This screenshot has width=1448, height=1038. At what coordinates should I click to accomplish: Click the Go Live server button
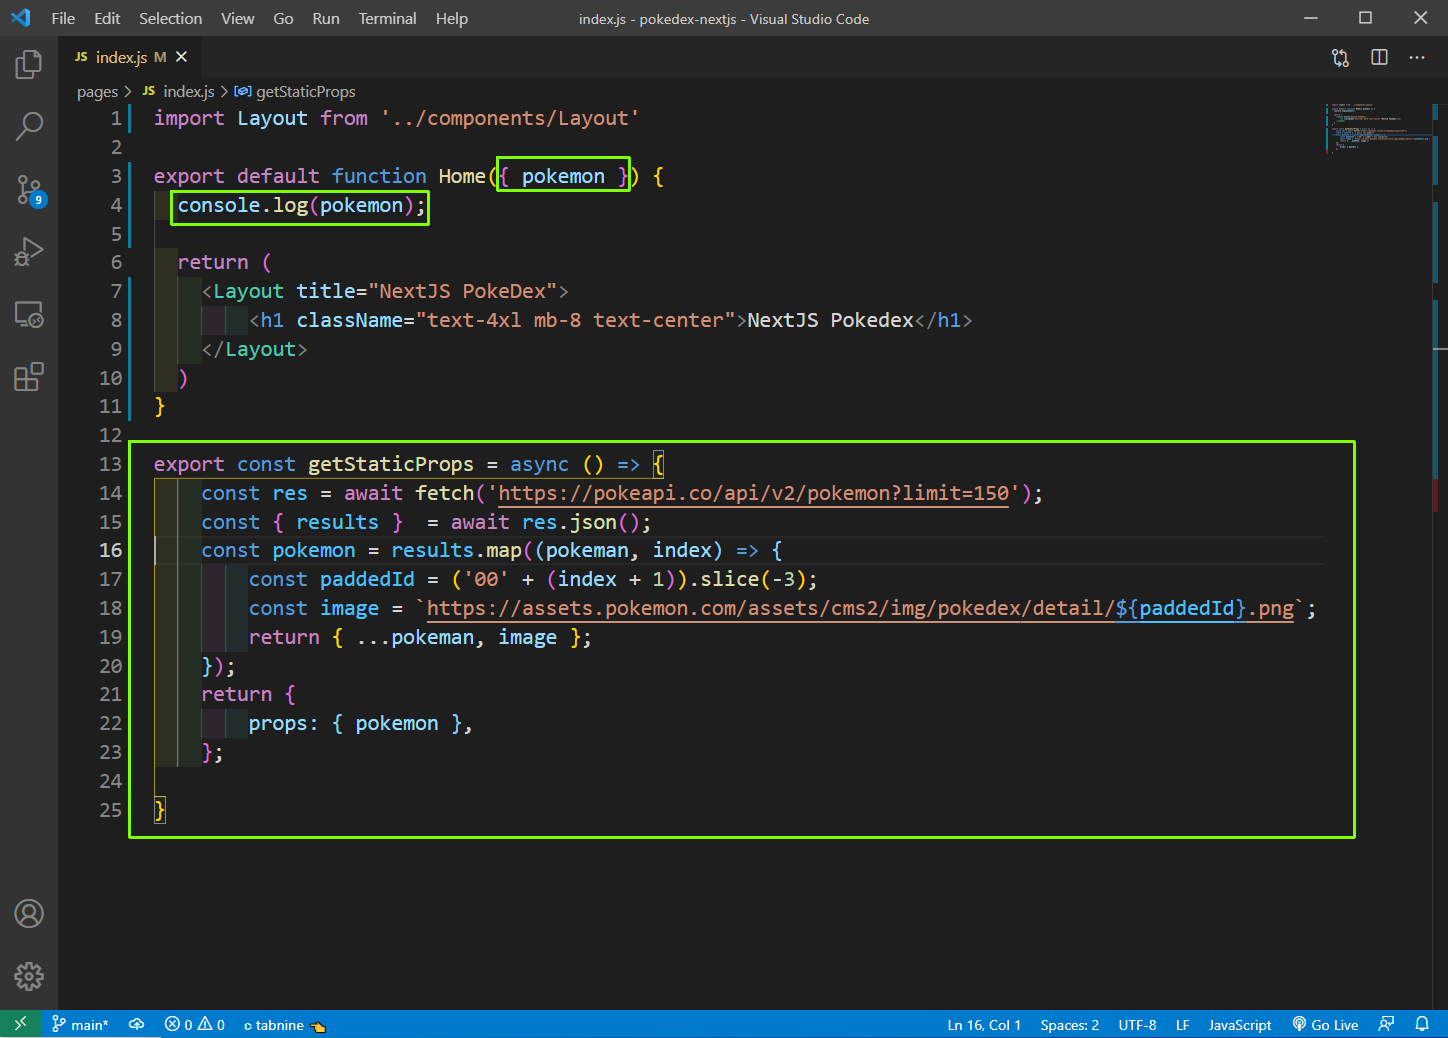pyautogui.click(x=1325, y=1024)
